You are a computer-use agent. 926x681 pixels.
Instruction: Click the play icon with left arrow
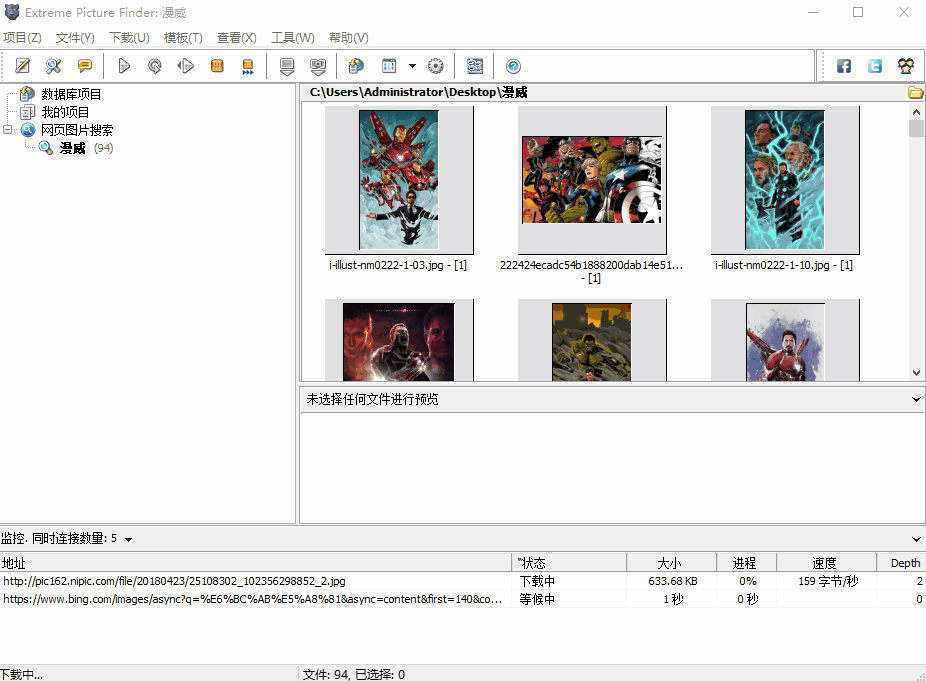click(x=185, y=66)
